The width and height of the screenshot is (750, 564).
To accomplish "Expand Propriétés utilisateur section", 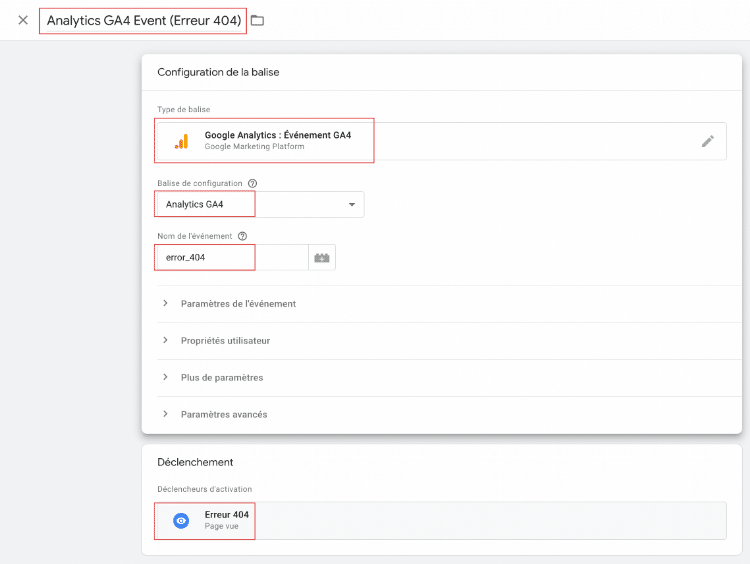I will 225,340.
